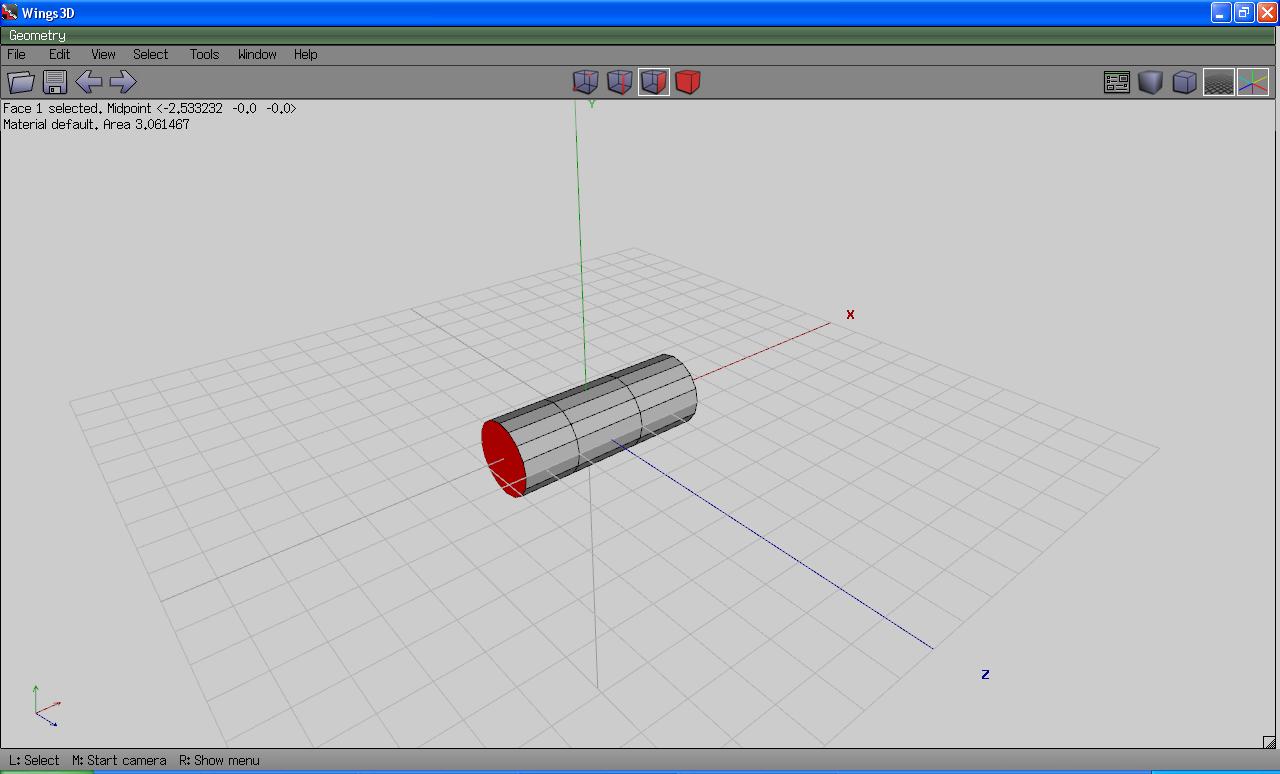Open the View menu
1280x774 pixels.
103,55
